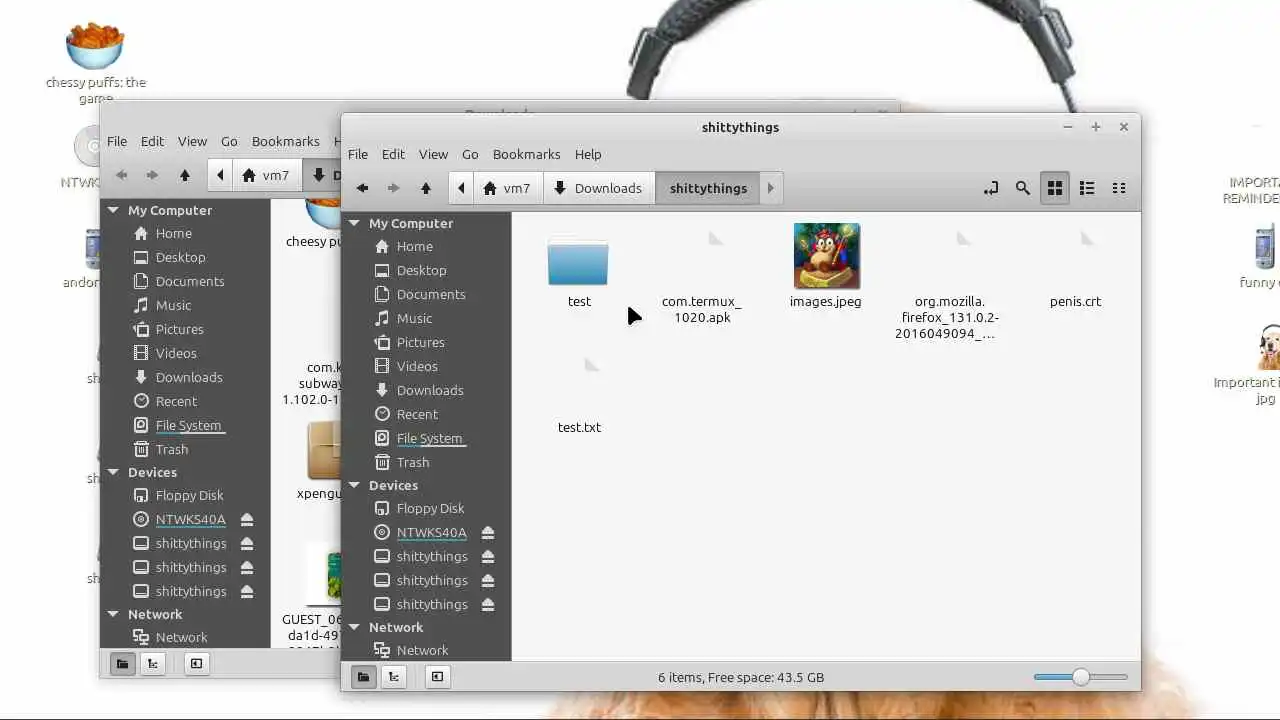Viewport: 1280px width, 720px height.
Task: Click vm7 in shittythings window path bar
Action: coord(507,188)
